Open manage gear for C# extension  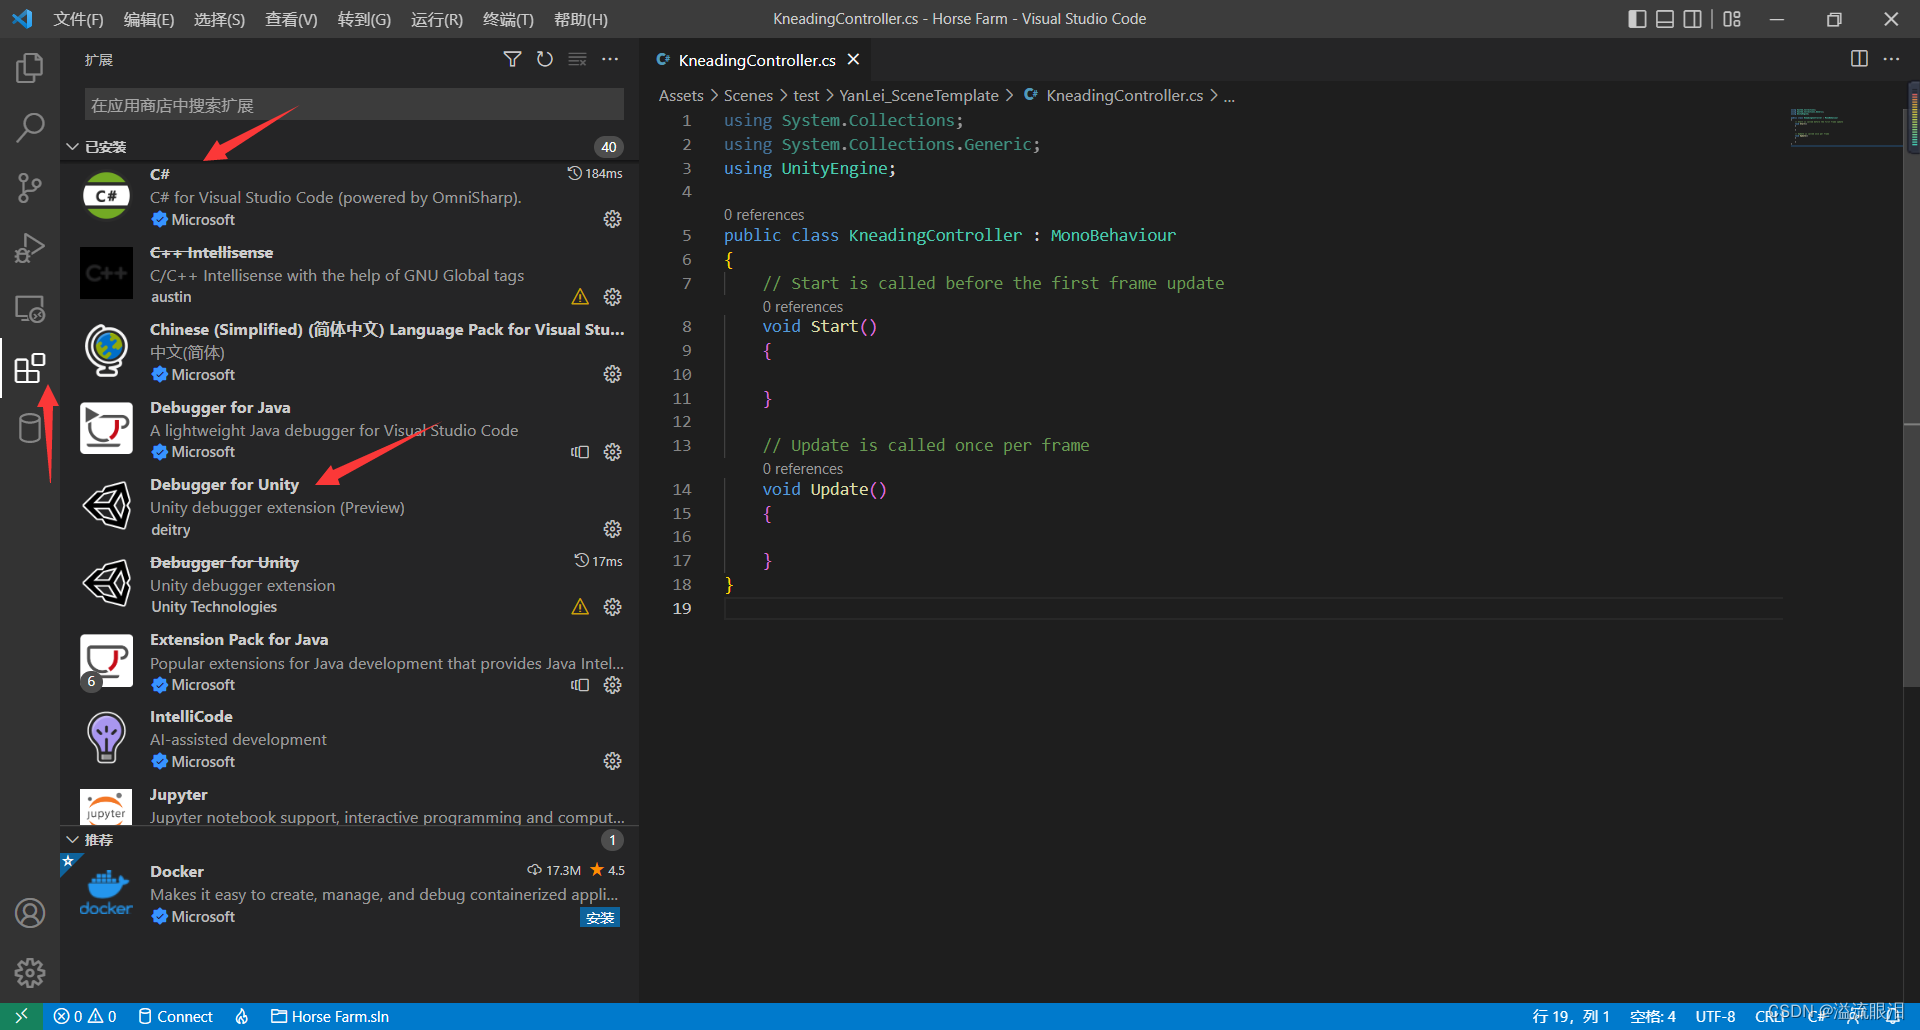point(613,219)
